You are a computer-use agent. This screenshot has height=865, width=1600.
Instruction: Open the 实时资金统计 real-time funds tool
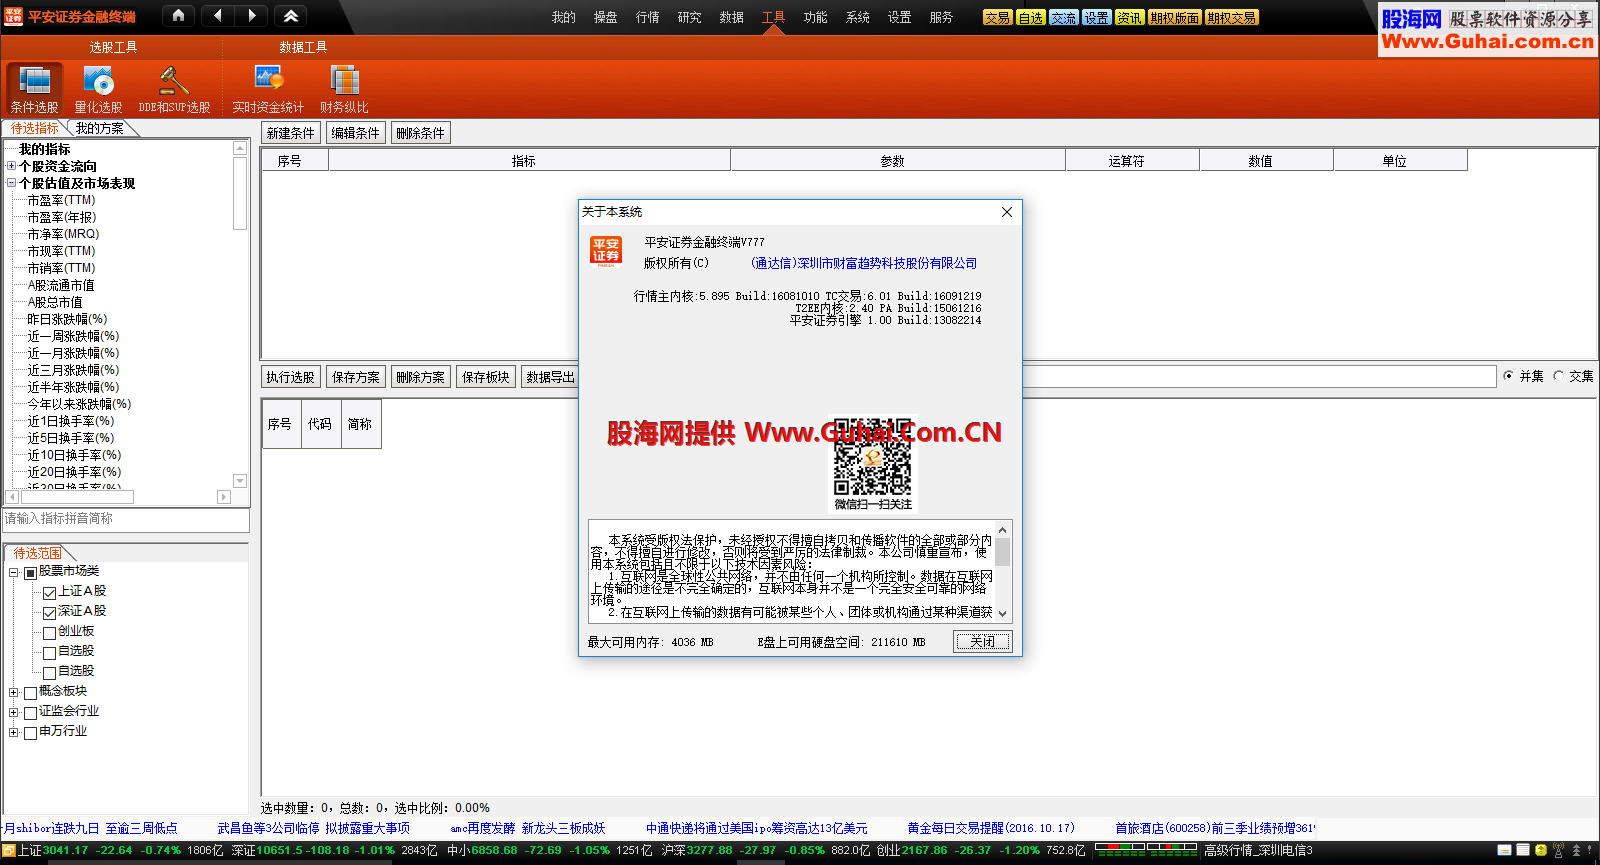point(268,89)
